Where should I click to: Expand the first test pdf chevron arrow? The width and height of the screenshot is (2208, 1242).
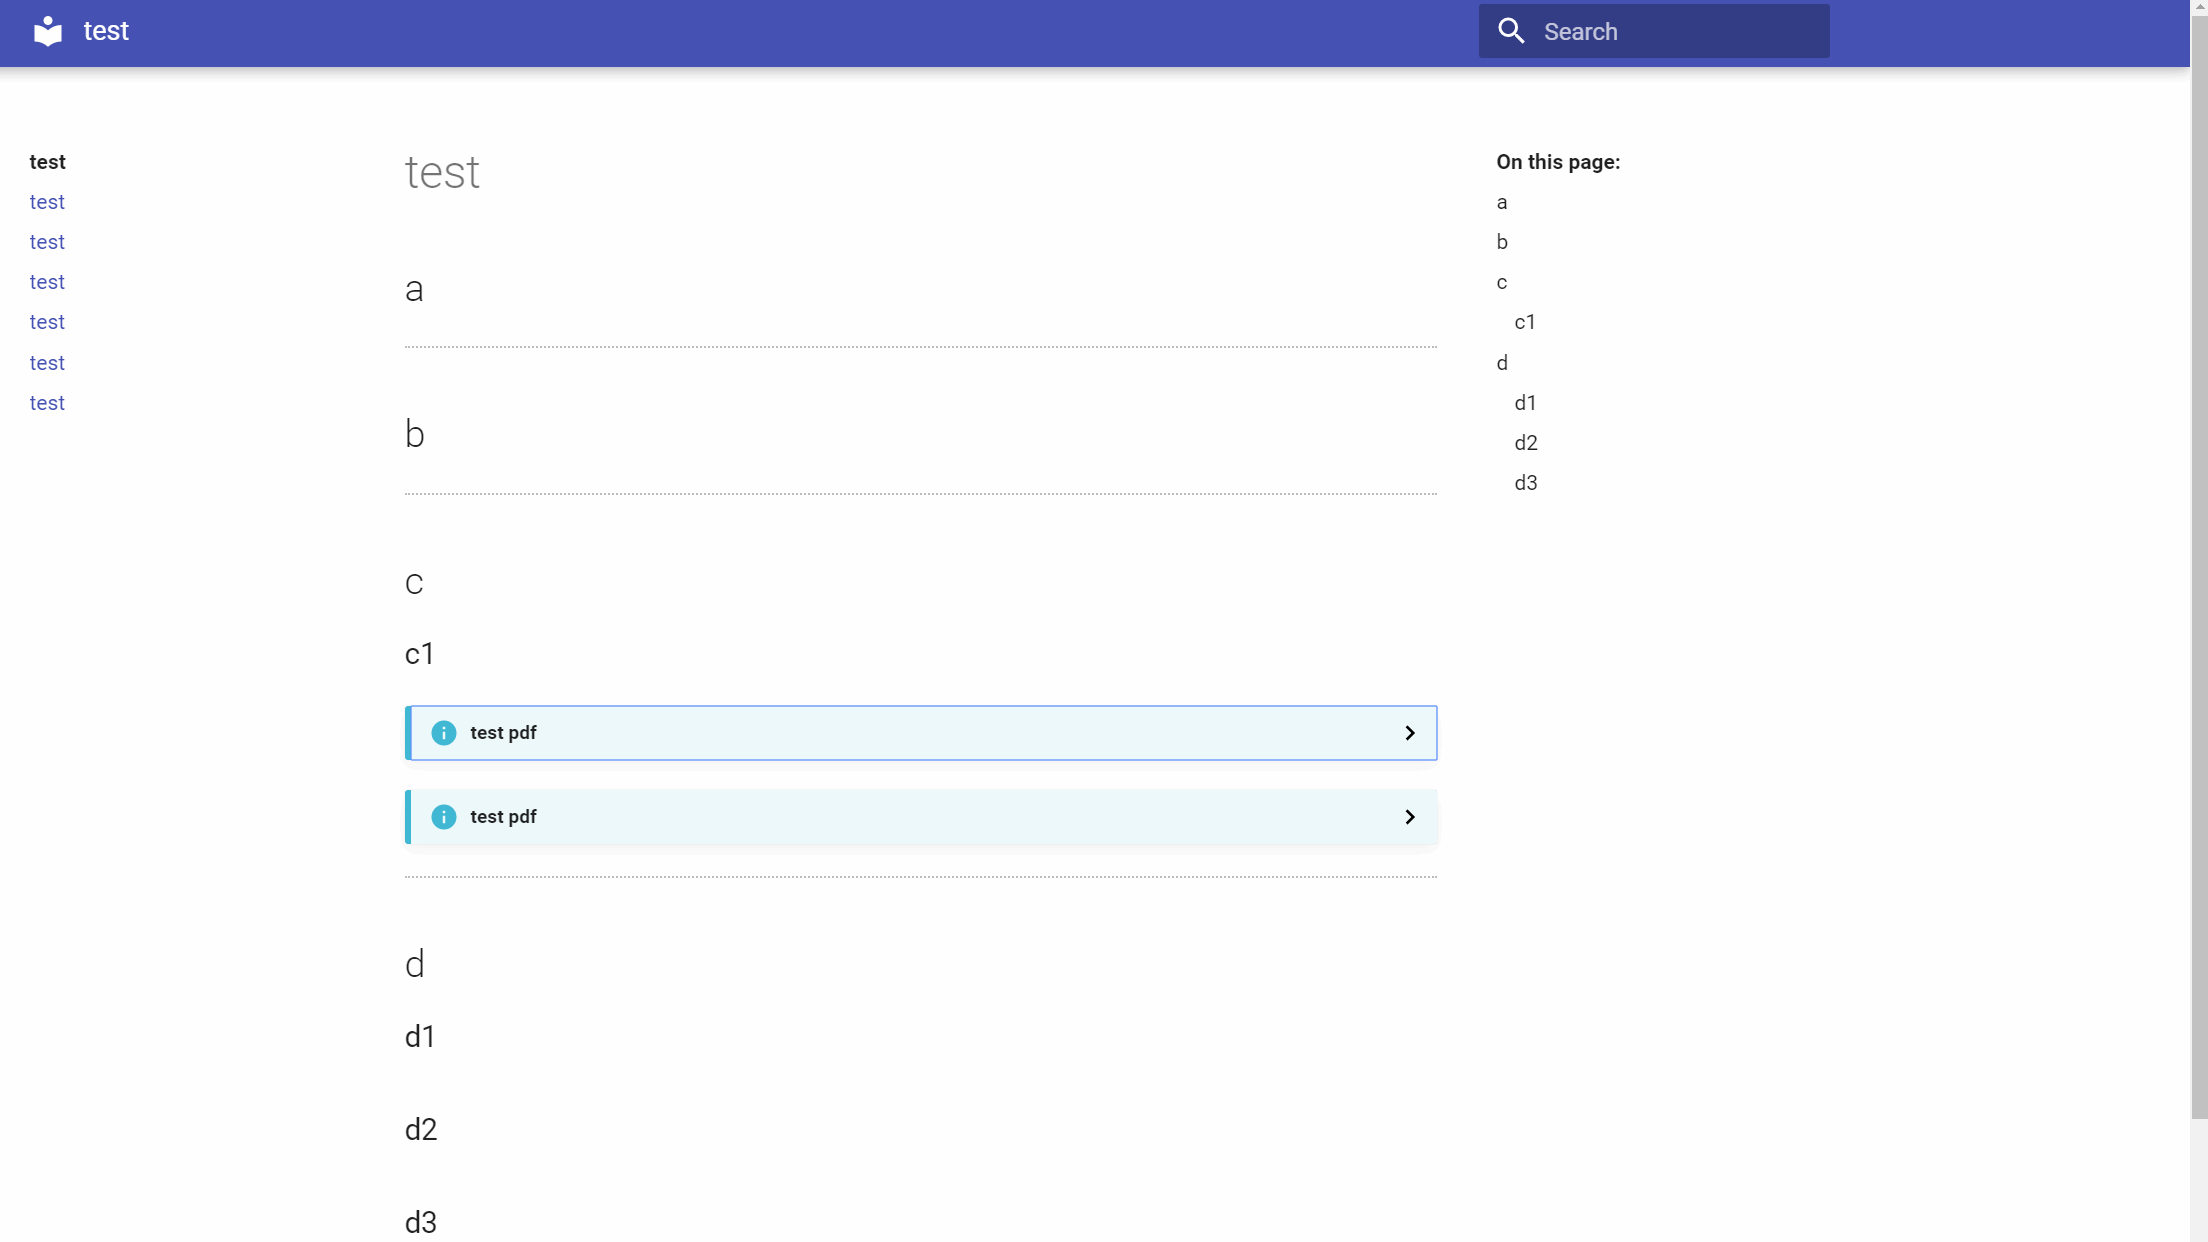click(1409, 733)
